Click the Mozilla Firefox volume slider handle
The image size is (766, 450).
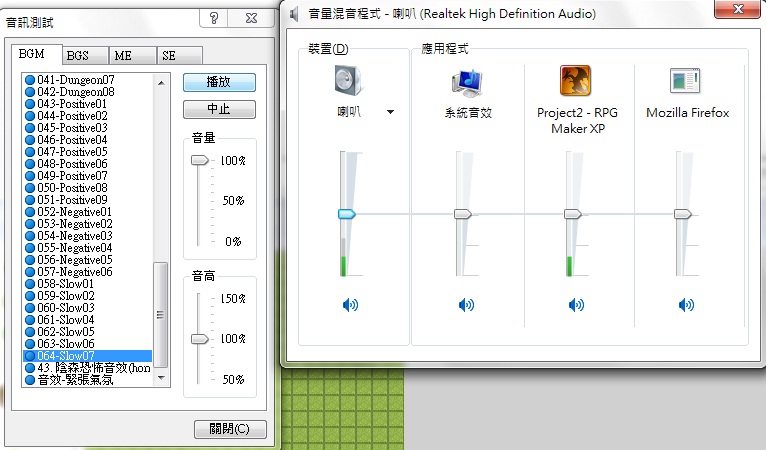(682, 214)
